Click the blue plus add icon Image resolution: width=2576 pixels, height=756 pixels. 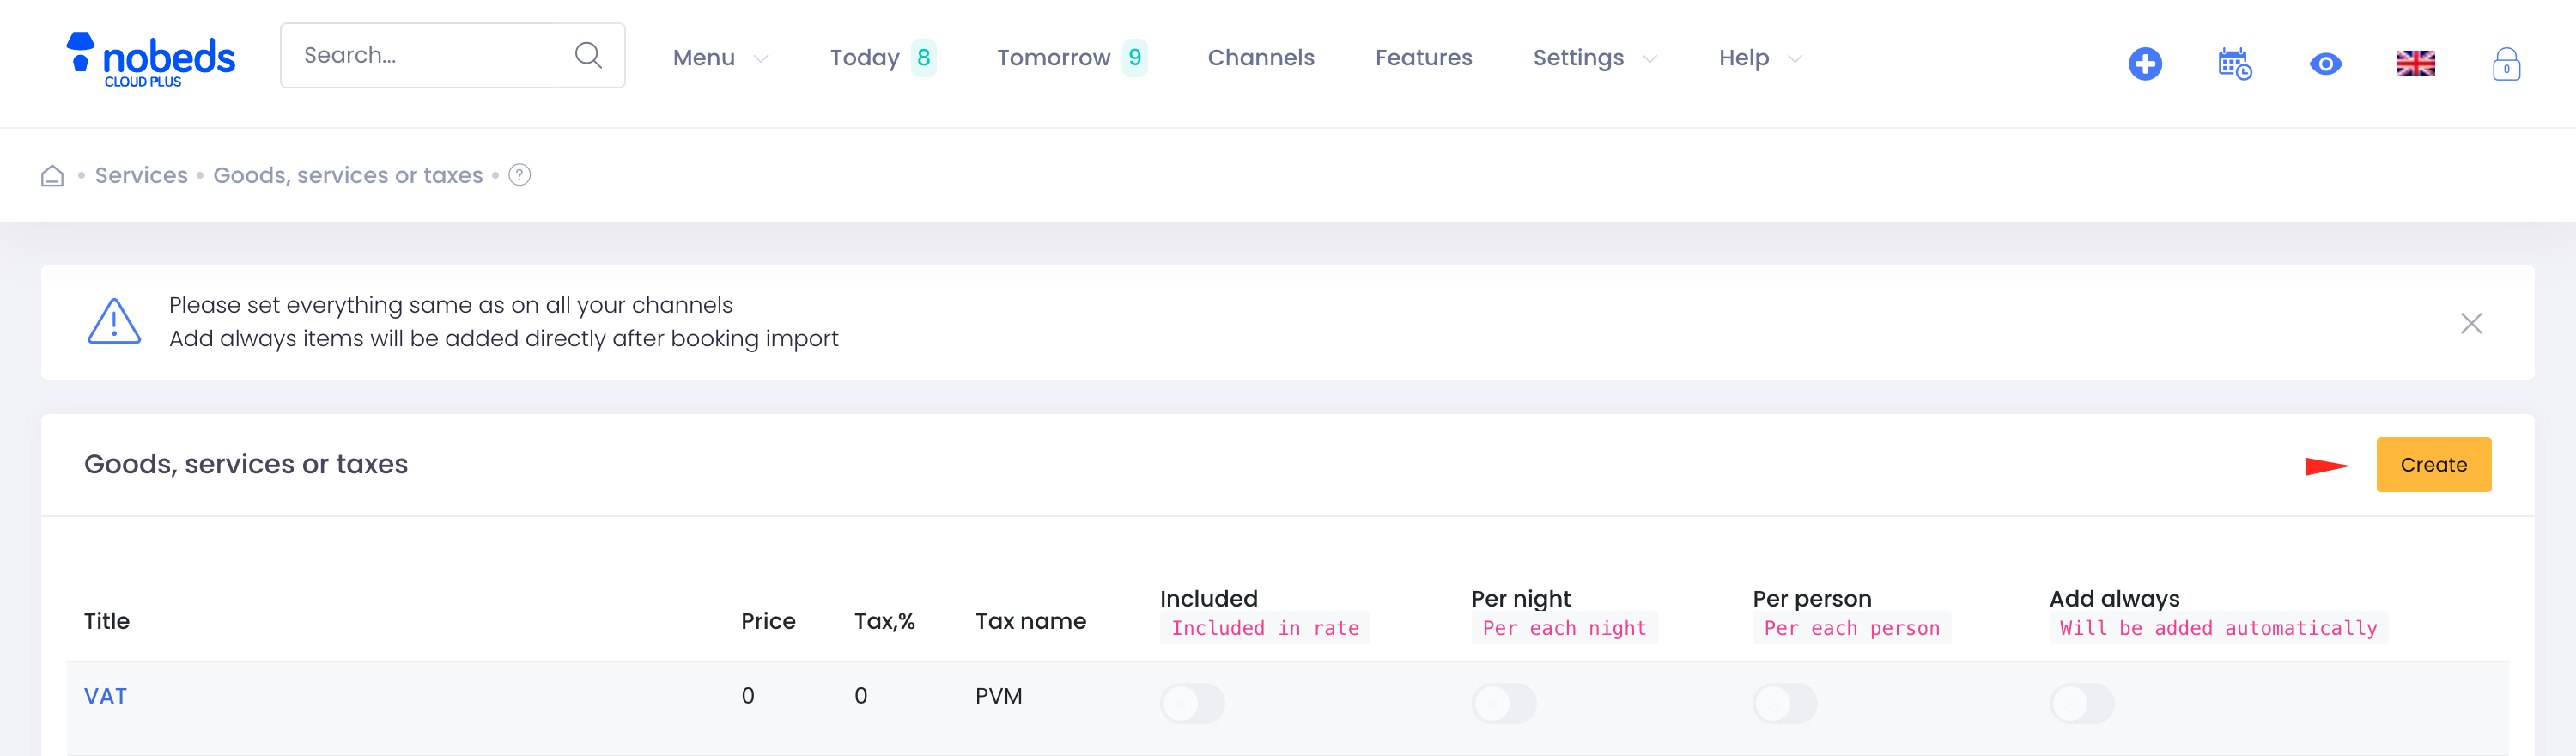click(x=2144, y=64)
